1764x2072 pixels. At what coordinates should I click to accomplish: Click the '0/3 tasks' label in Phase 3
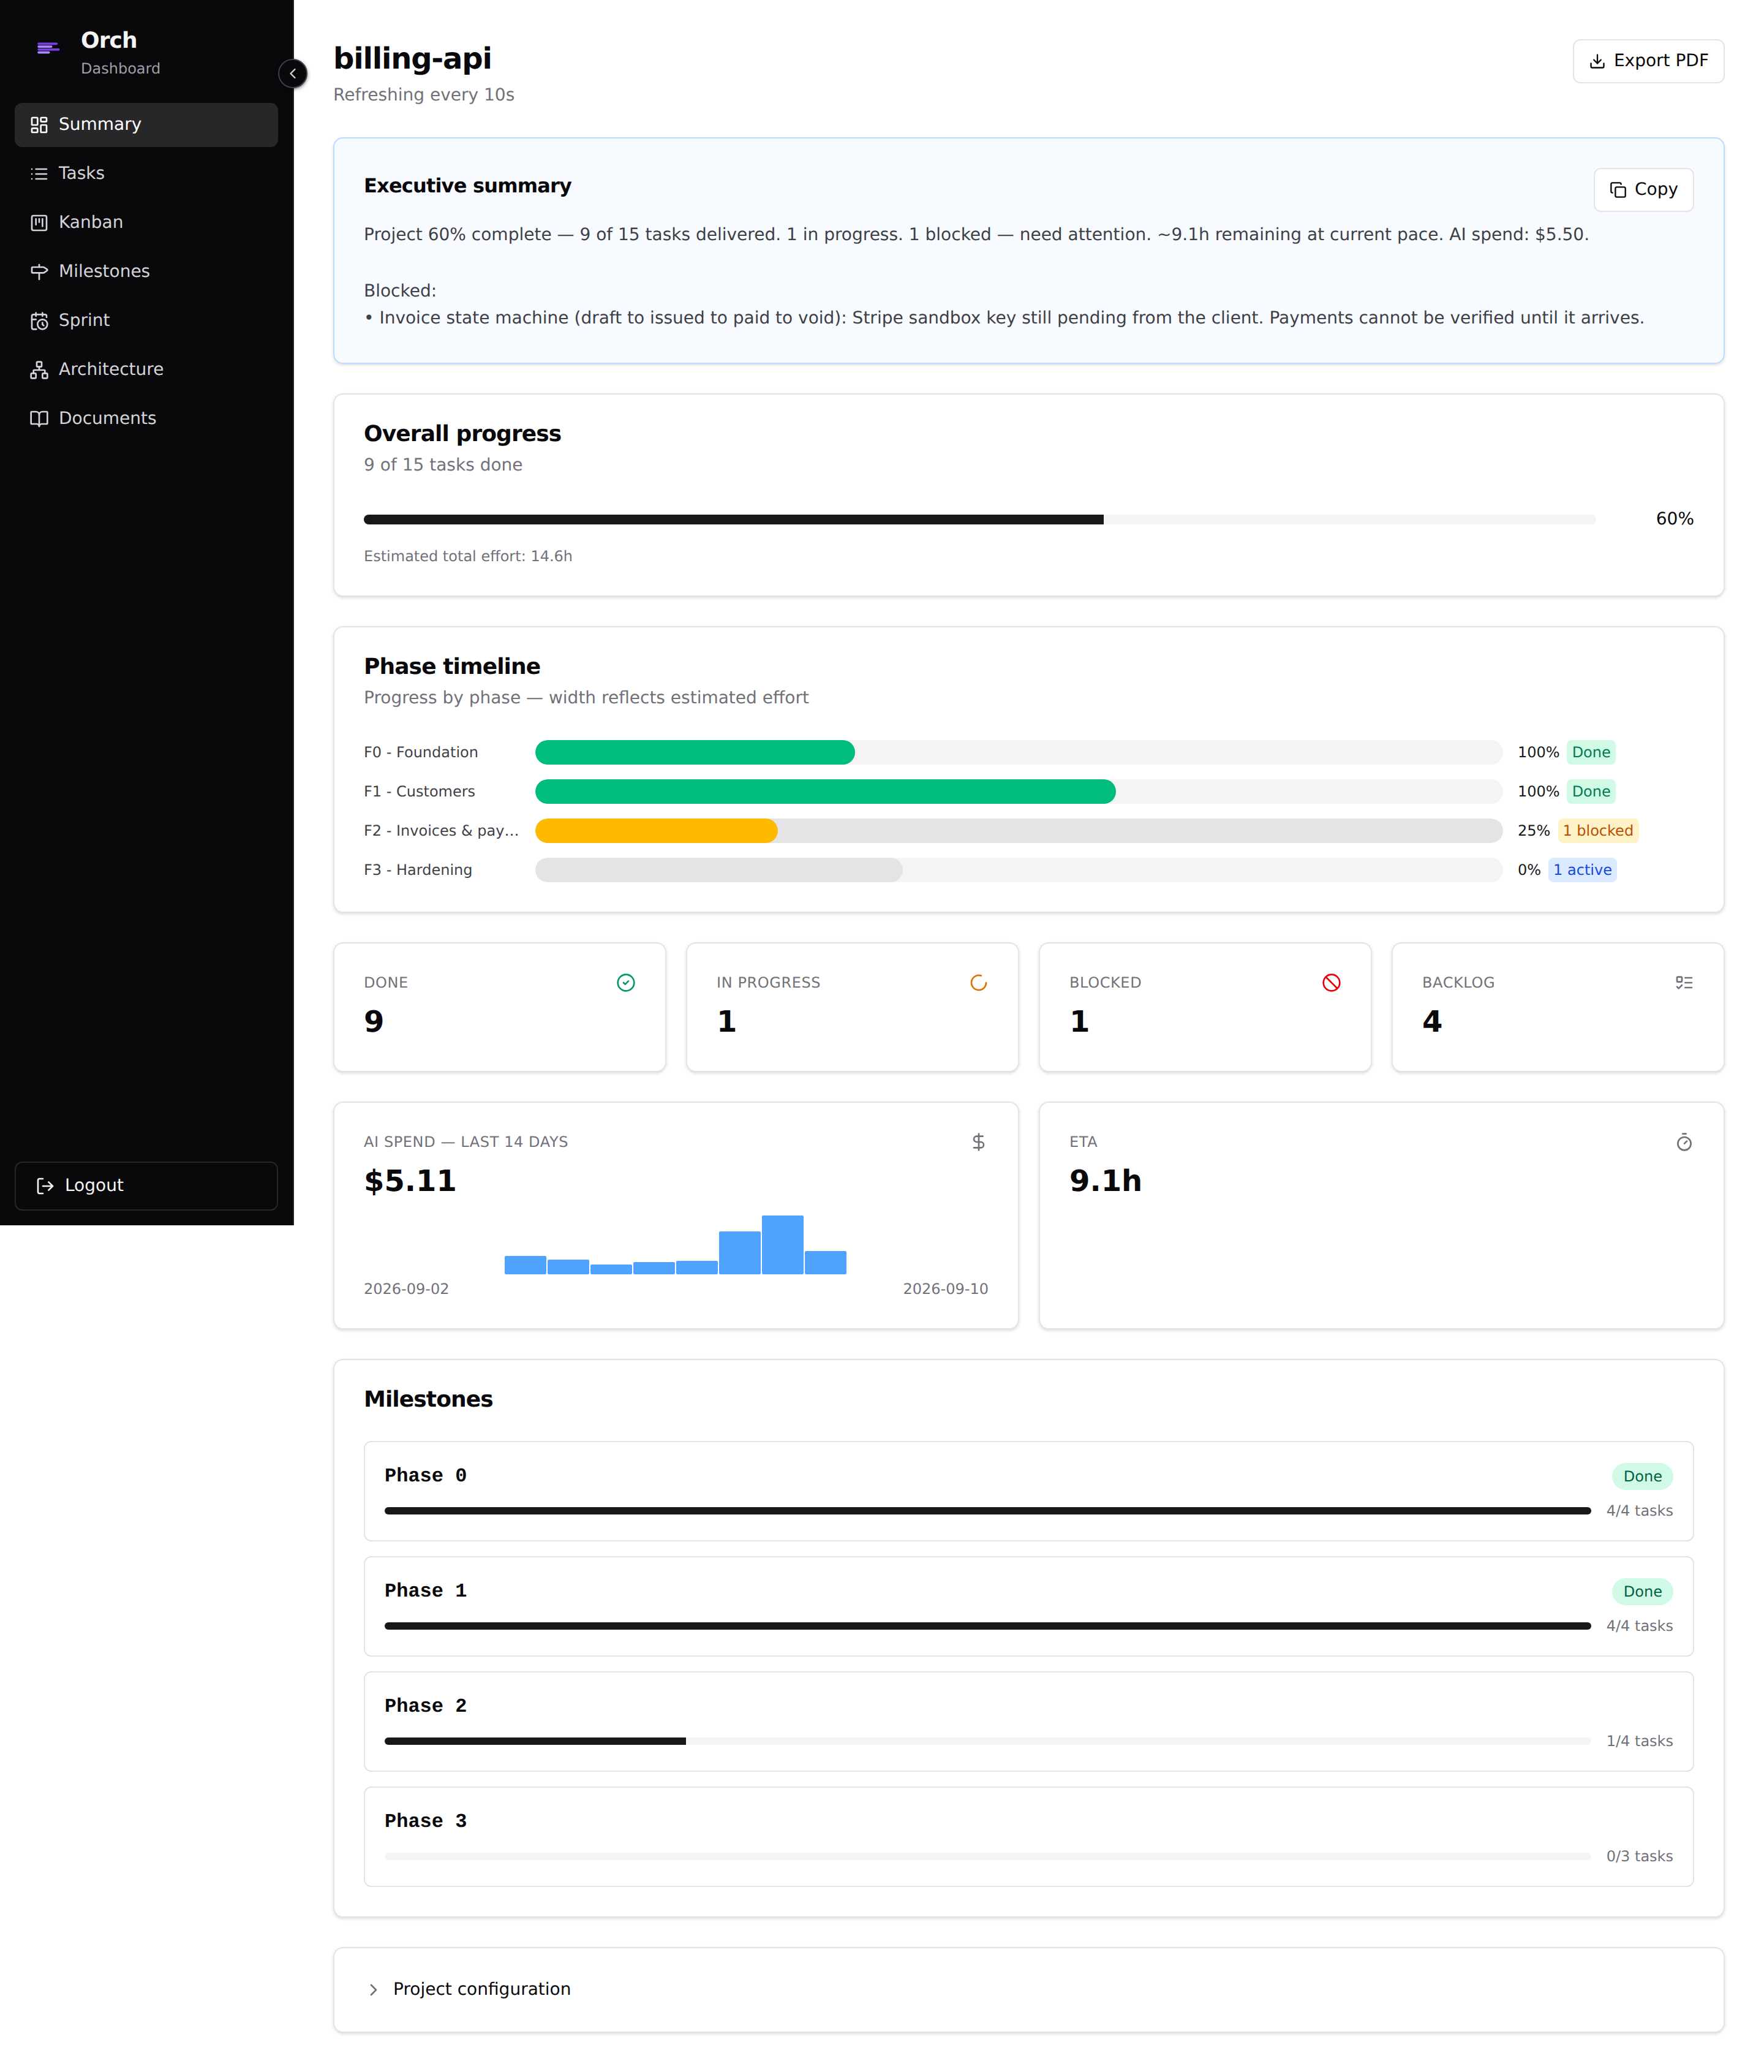(1639, 1856)
